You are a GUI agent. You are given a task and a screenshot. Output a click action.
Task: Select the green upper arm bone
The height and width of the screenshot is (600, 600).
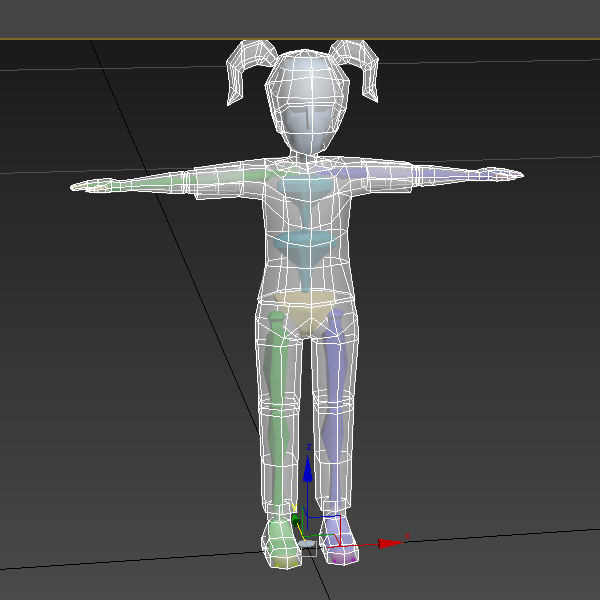click(230, 177)
